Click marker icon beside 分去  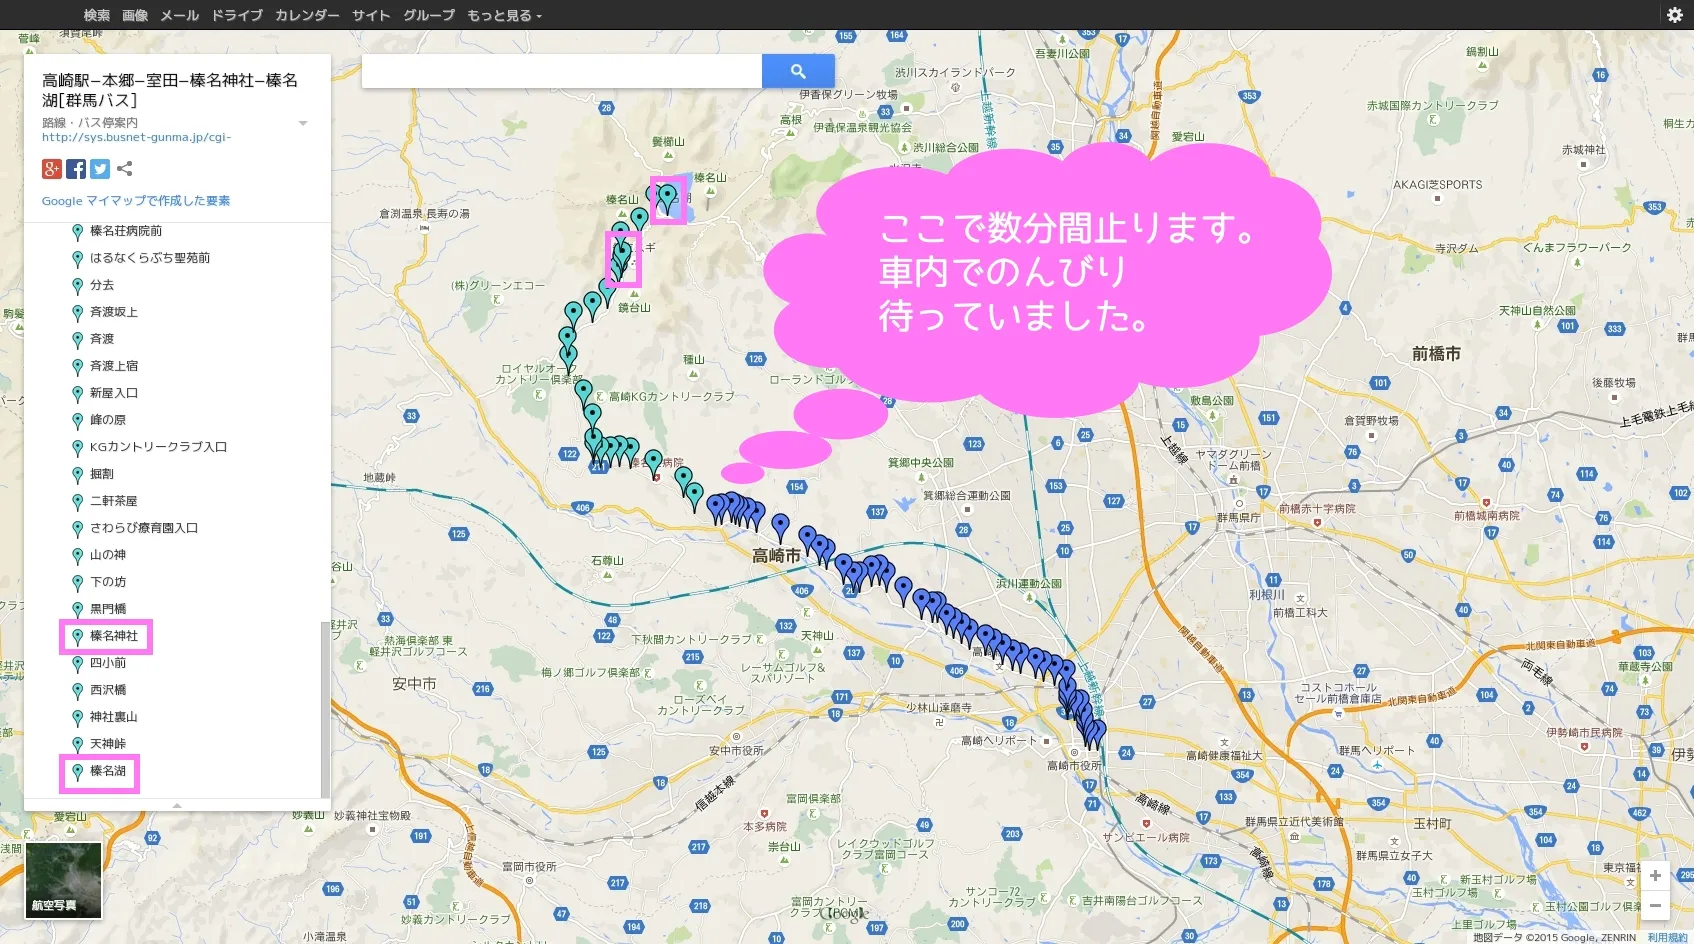pos(77,286)
